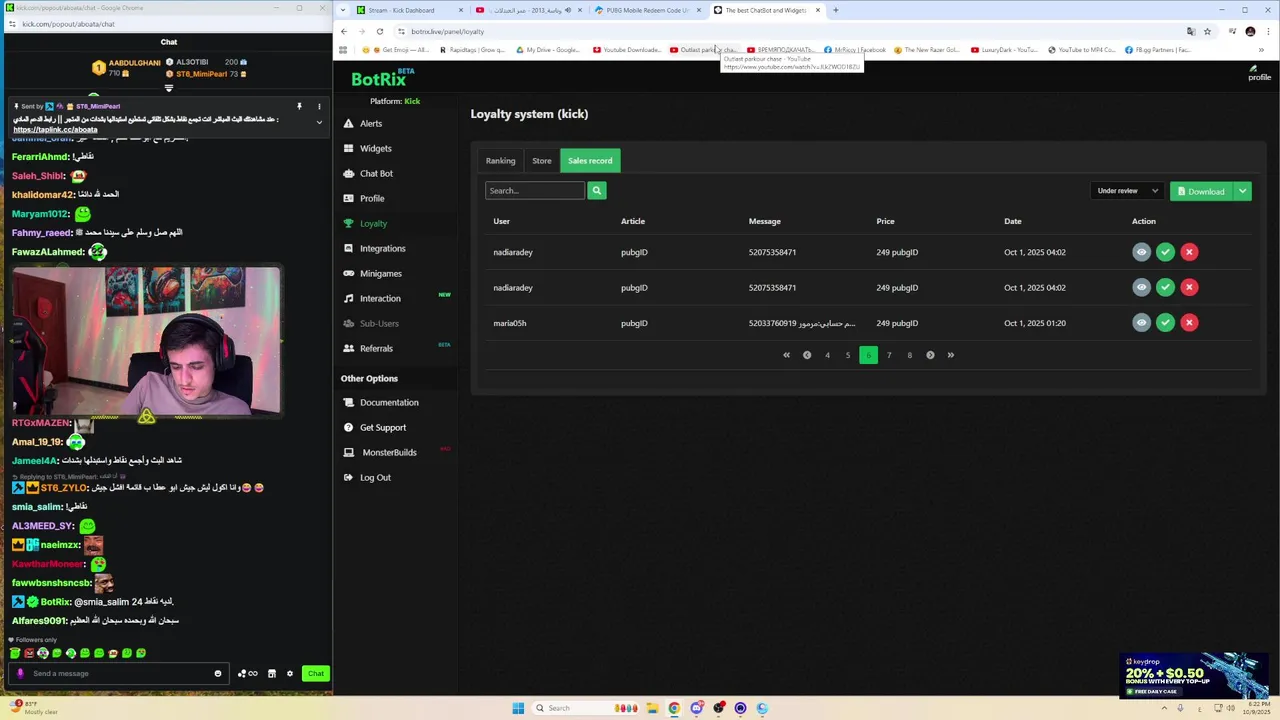This screenshot has height=720, width=1280.
Task: Reject the maria05h order
Action: pos(1189,323)
